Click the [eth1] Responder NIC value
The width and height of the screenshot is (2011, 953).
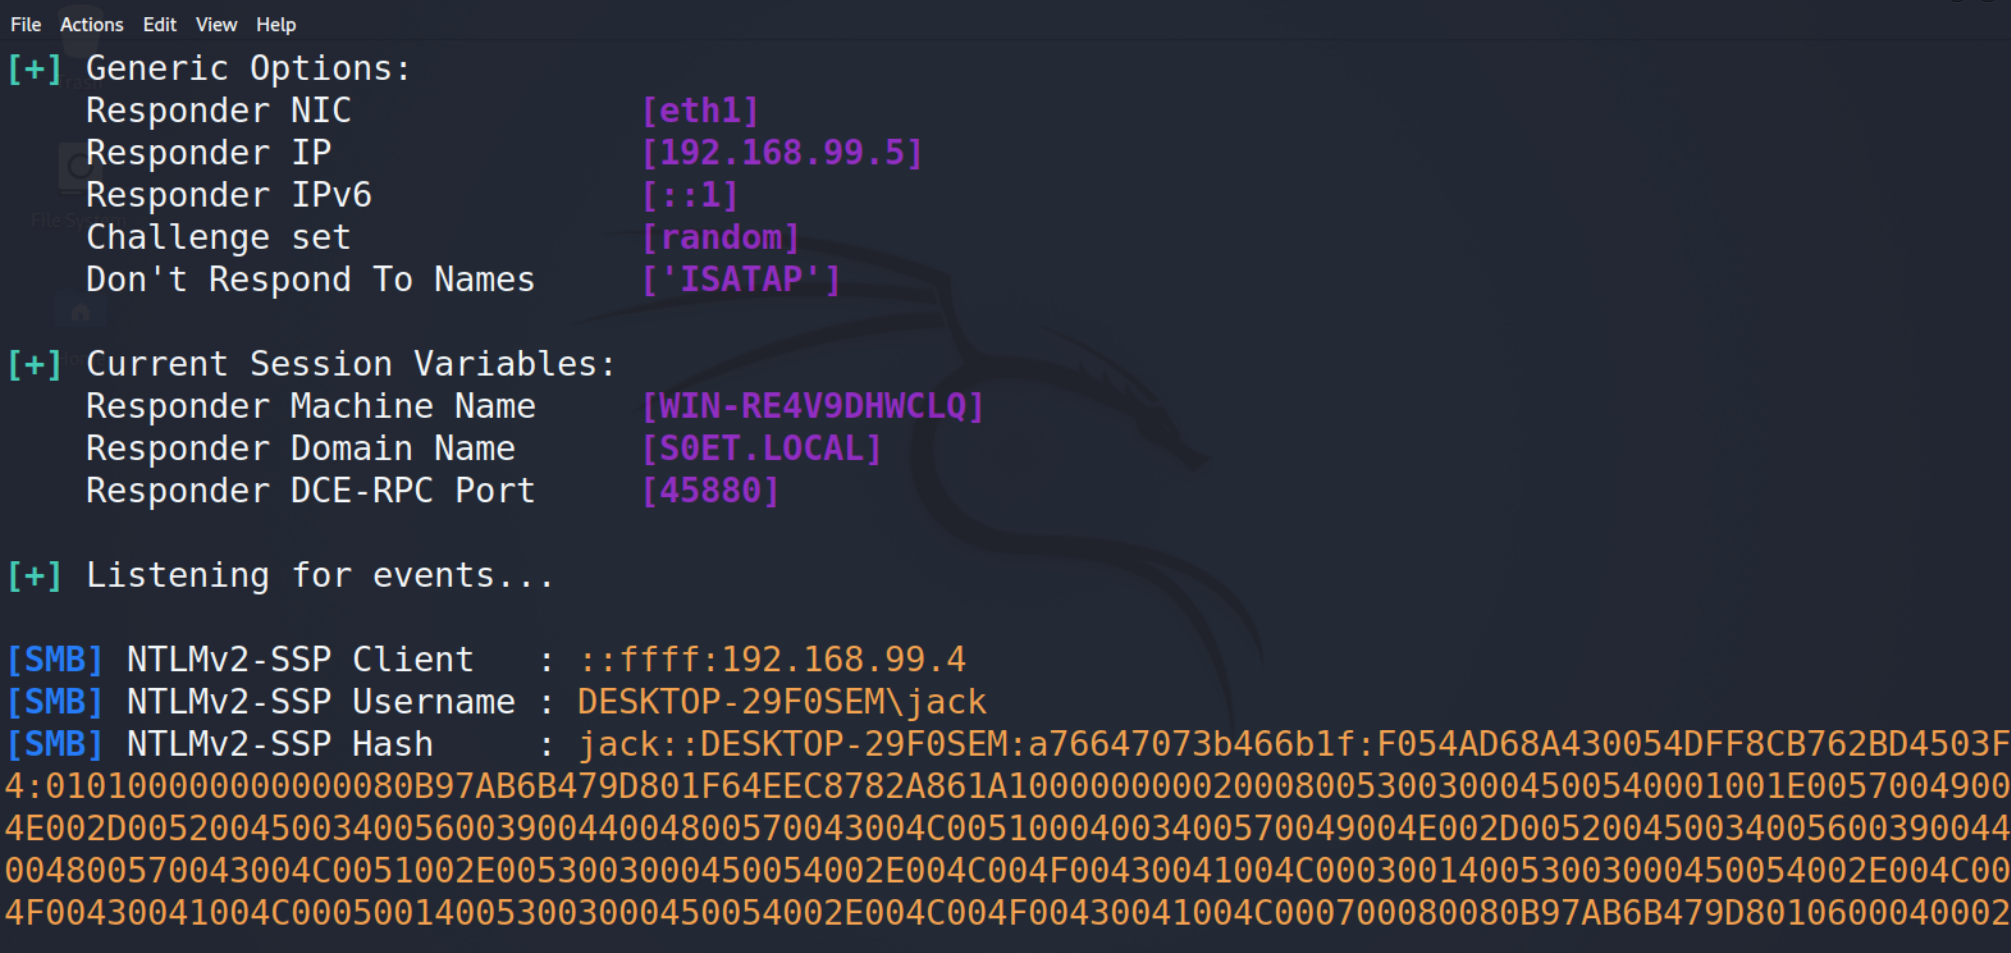700,110
